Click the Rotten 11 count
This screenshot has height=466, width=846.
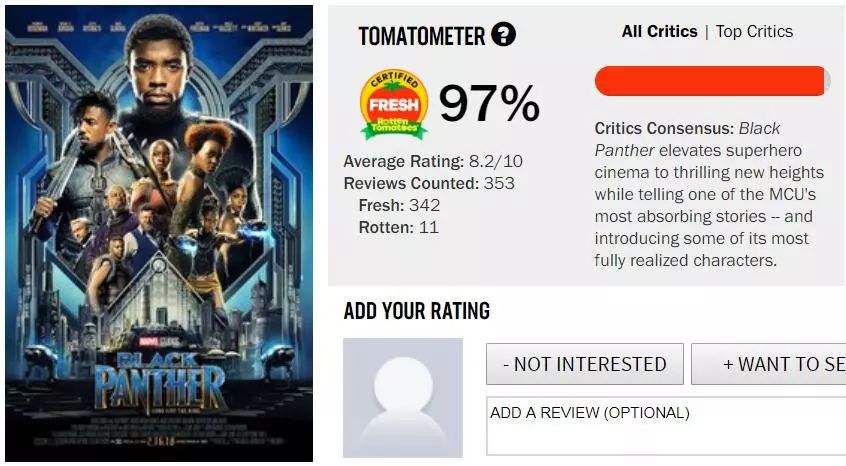399,228
